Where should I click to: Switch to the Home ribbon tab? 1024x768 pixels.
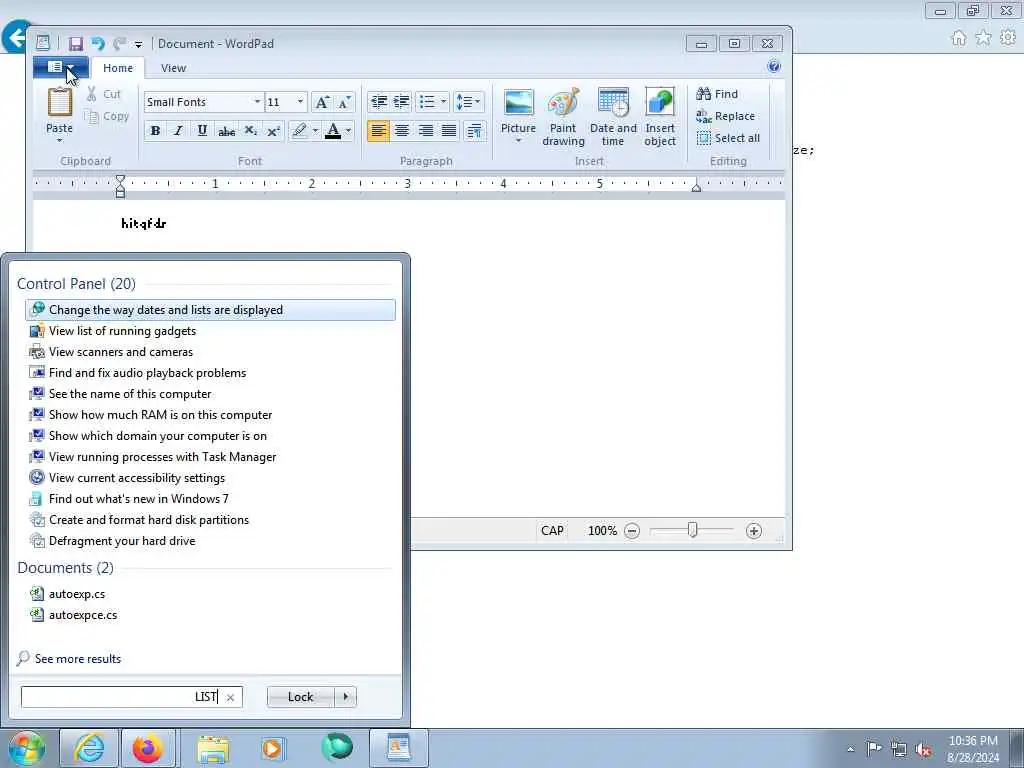[118, 68]
